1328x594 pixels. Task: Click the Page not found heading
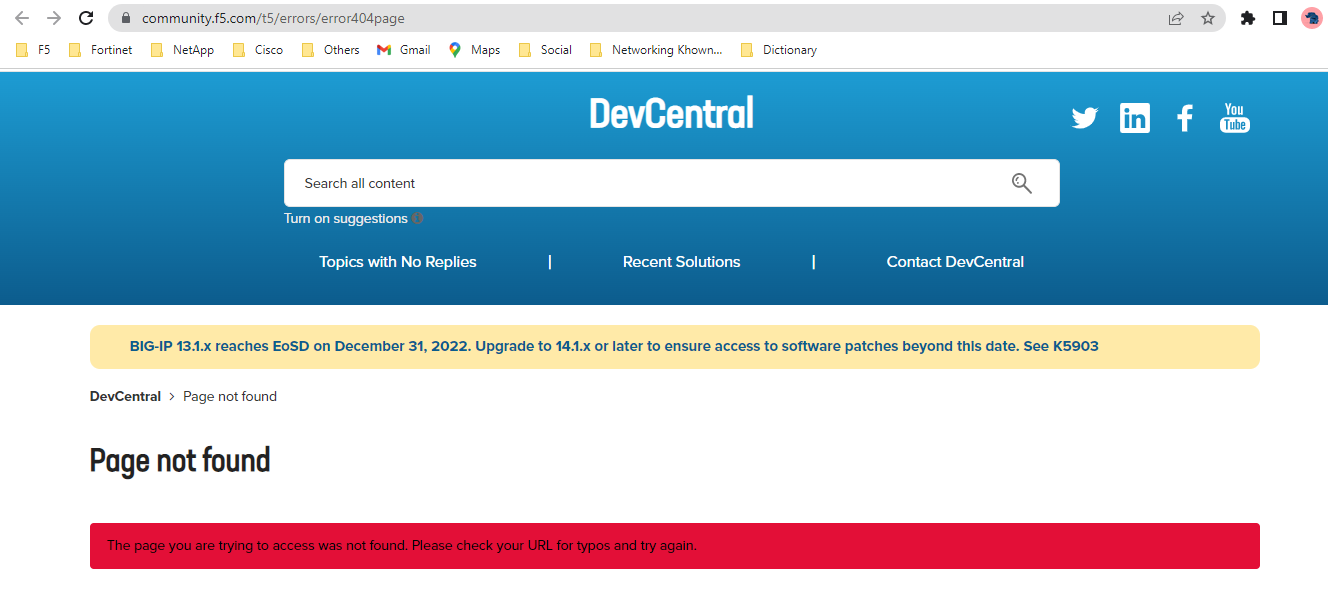point(180,460)
